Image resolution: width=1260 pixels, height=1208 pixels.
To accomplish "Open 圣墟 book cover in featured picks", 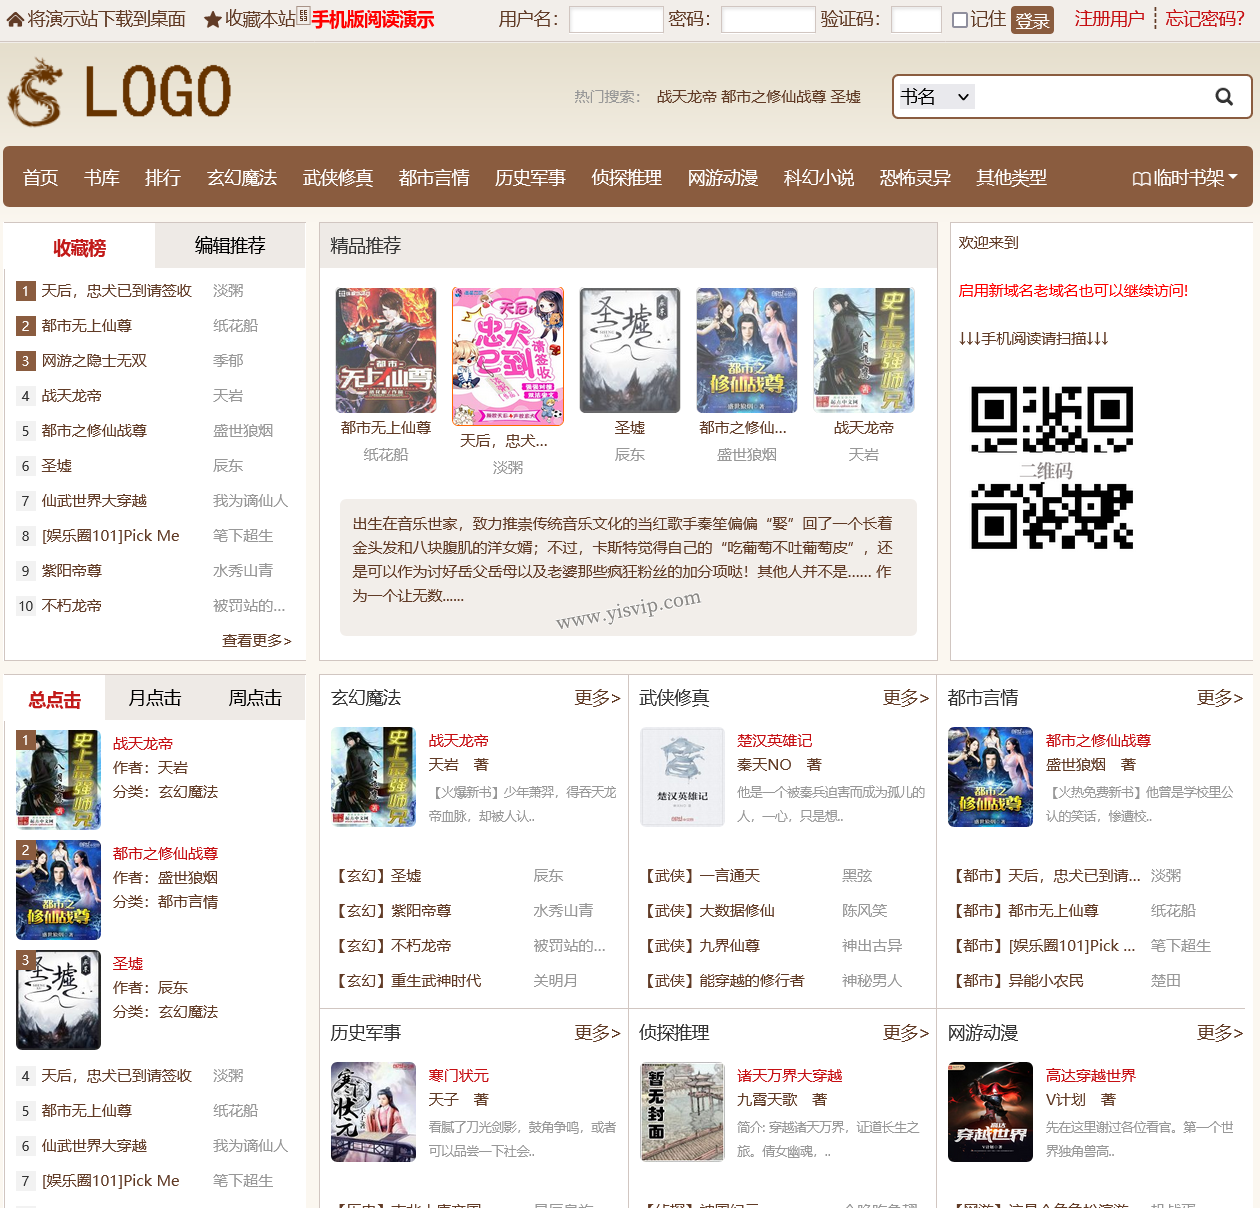I will click(x=630, y=350).
